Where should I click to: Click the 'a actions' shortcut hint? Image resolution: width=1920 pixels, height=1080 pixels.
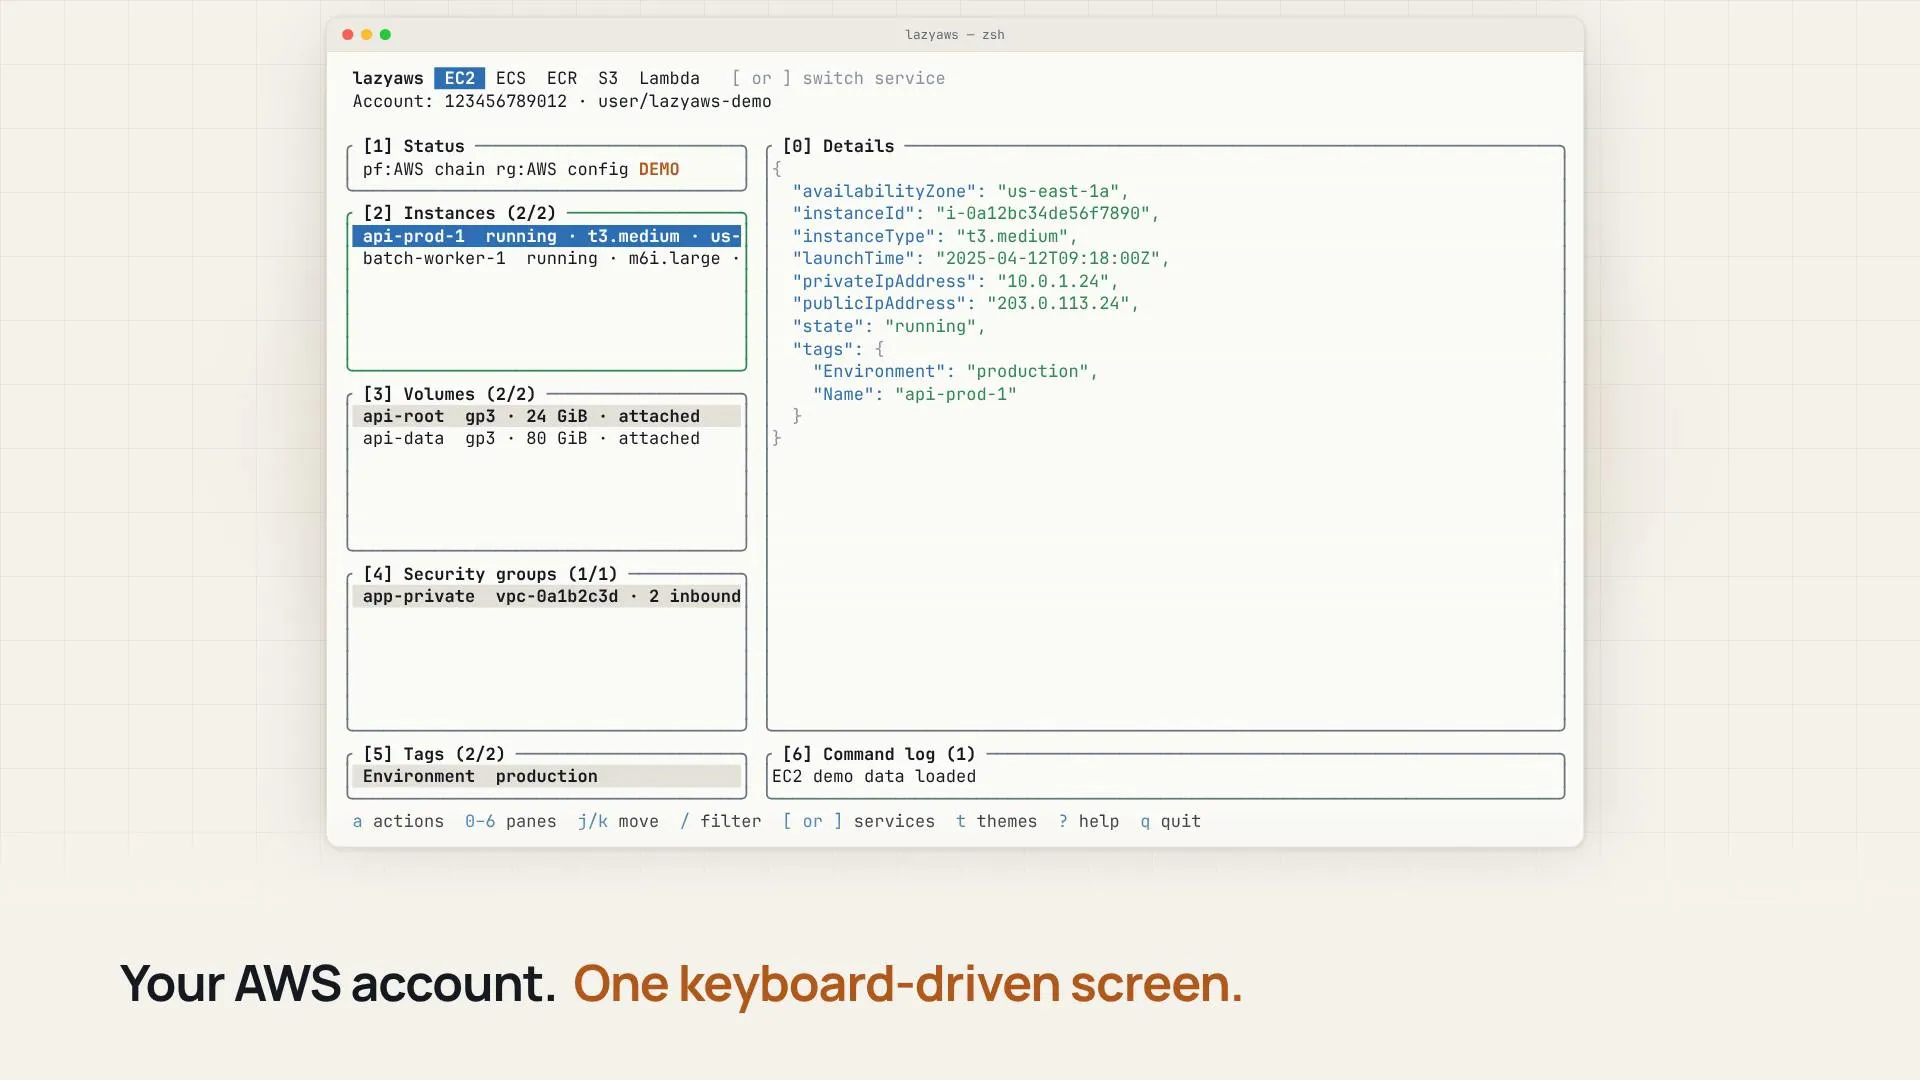[398, 821]
